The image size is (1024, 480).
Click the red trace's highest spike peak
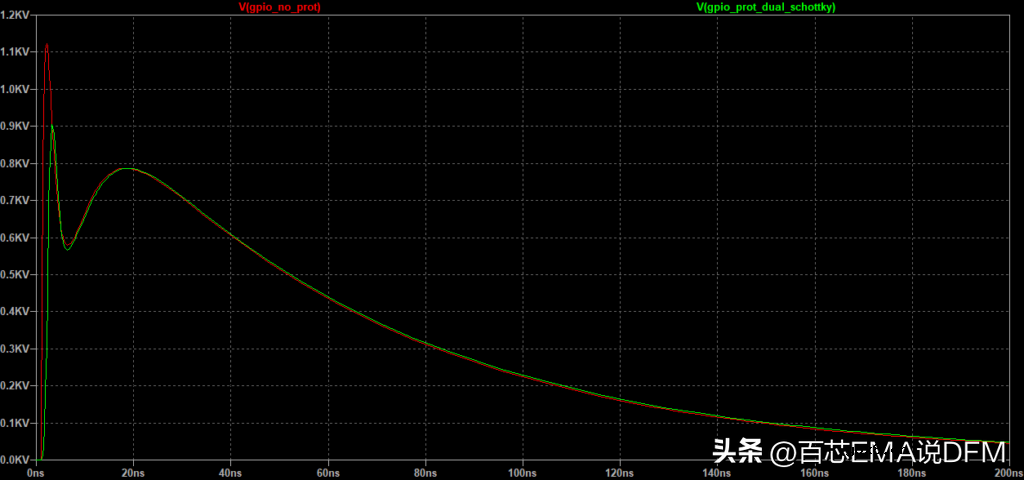tap(46, 45)
